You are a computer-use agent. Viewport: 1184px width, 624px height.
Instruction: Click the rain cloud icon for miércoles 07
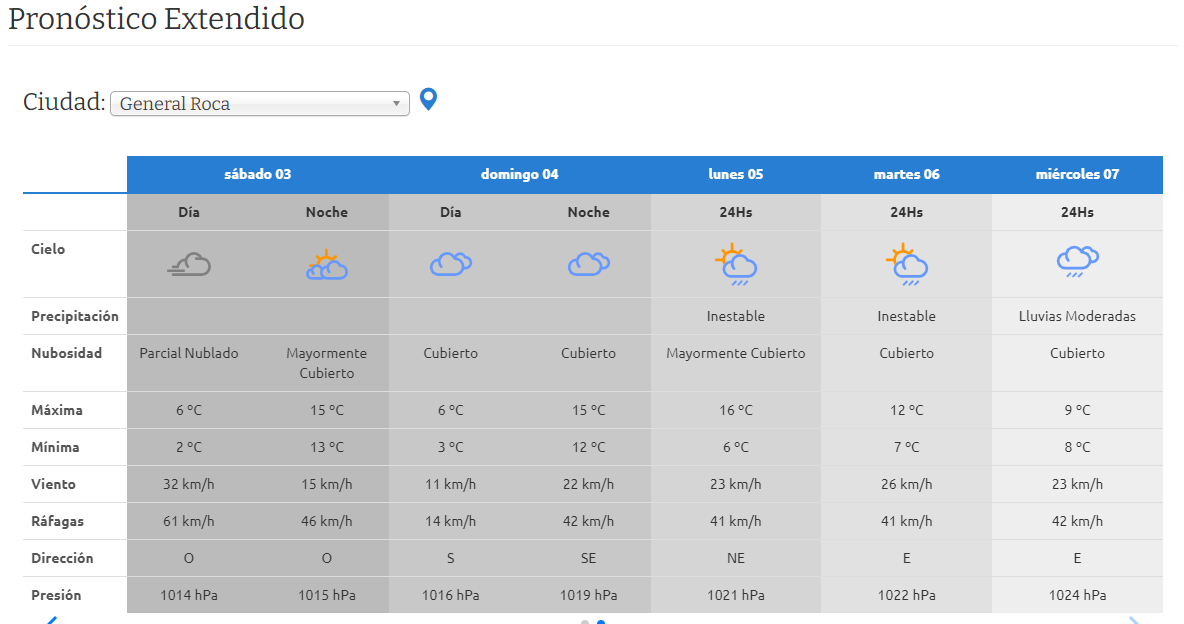pos(1077,262)
